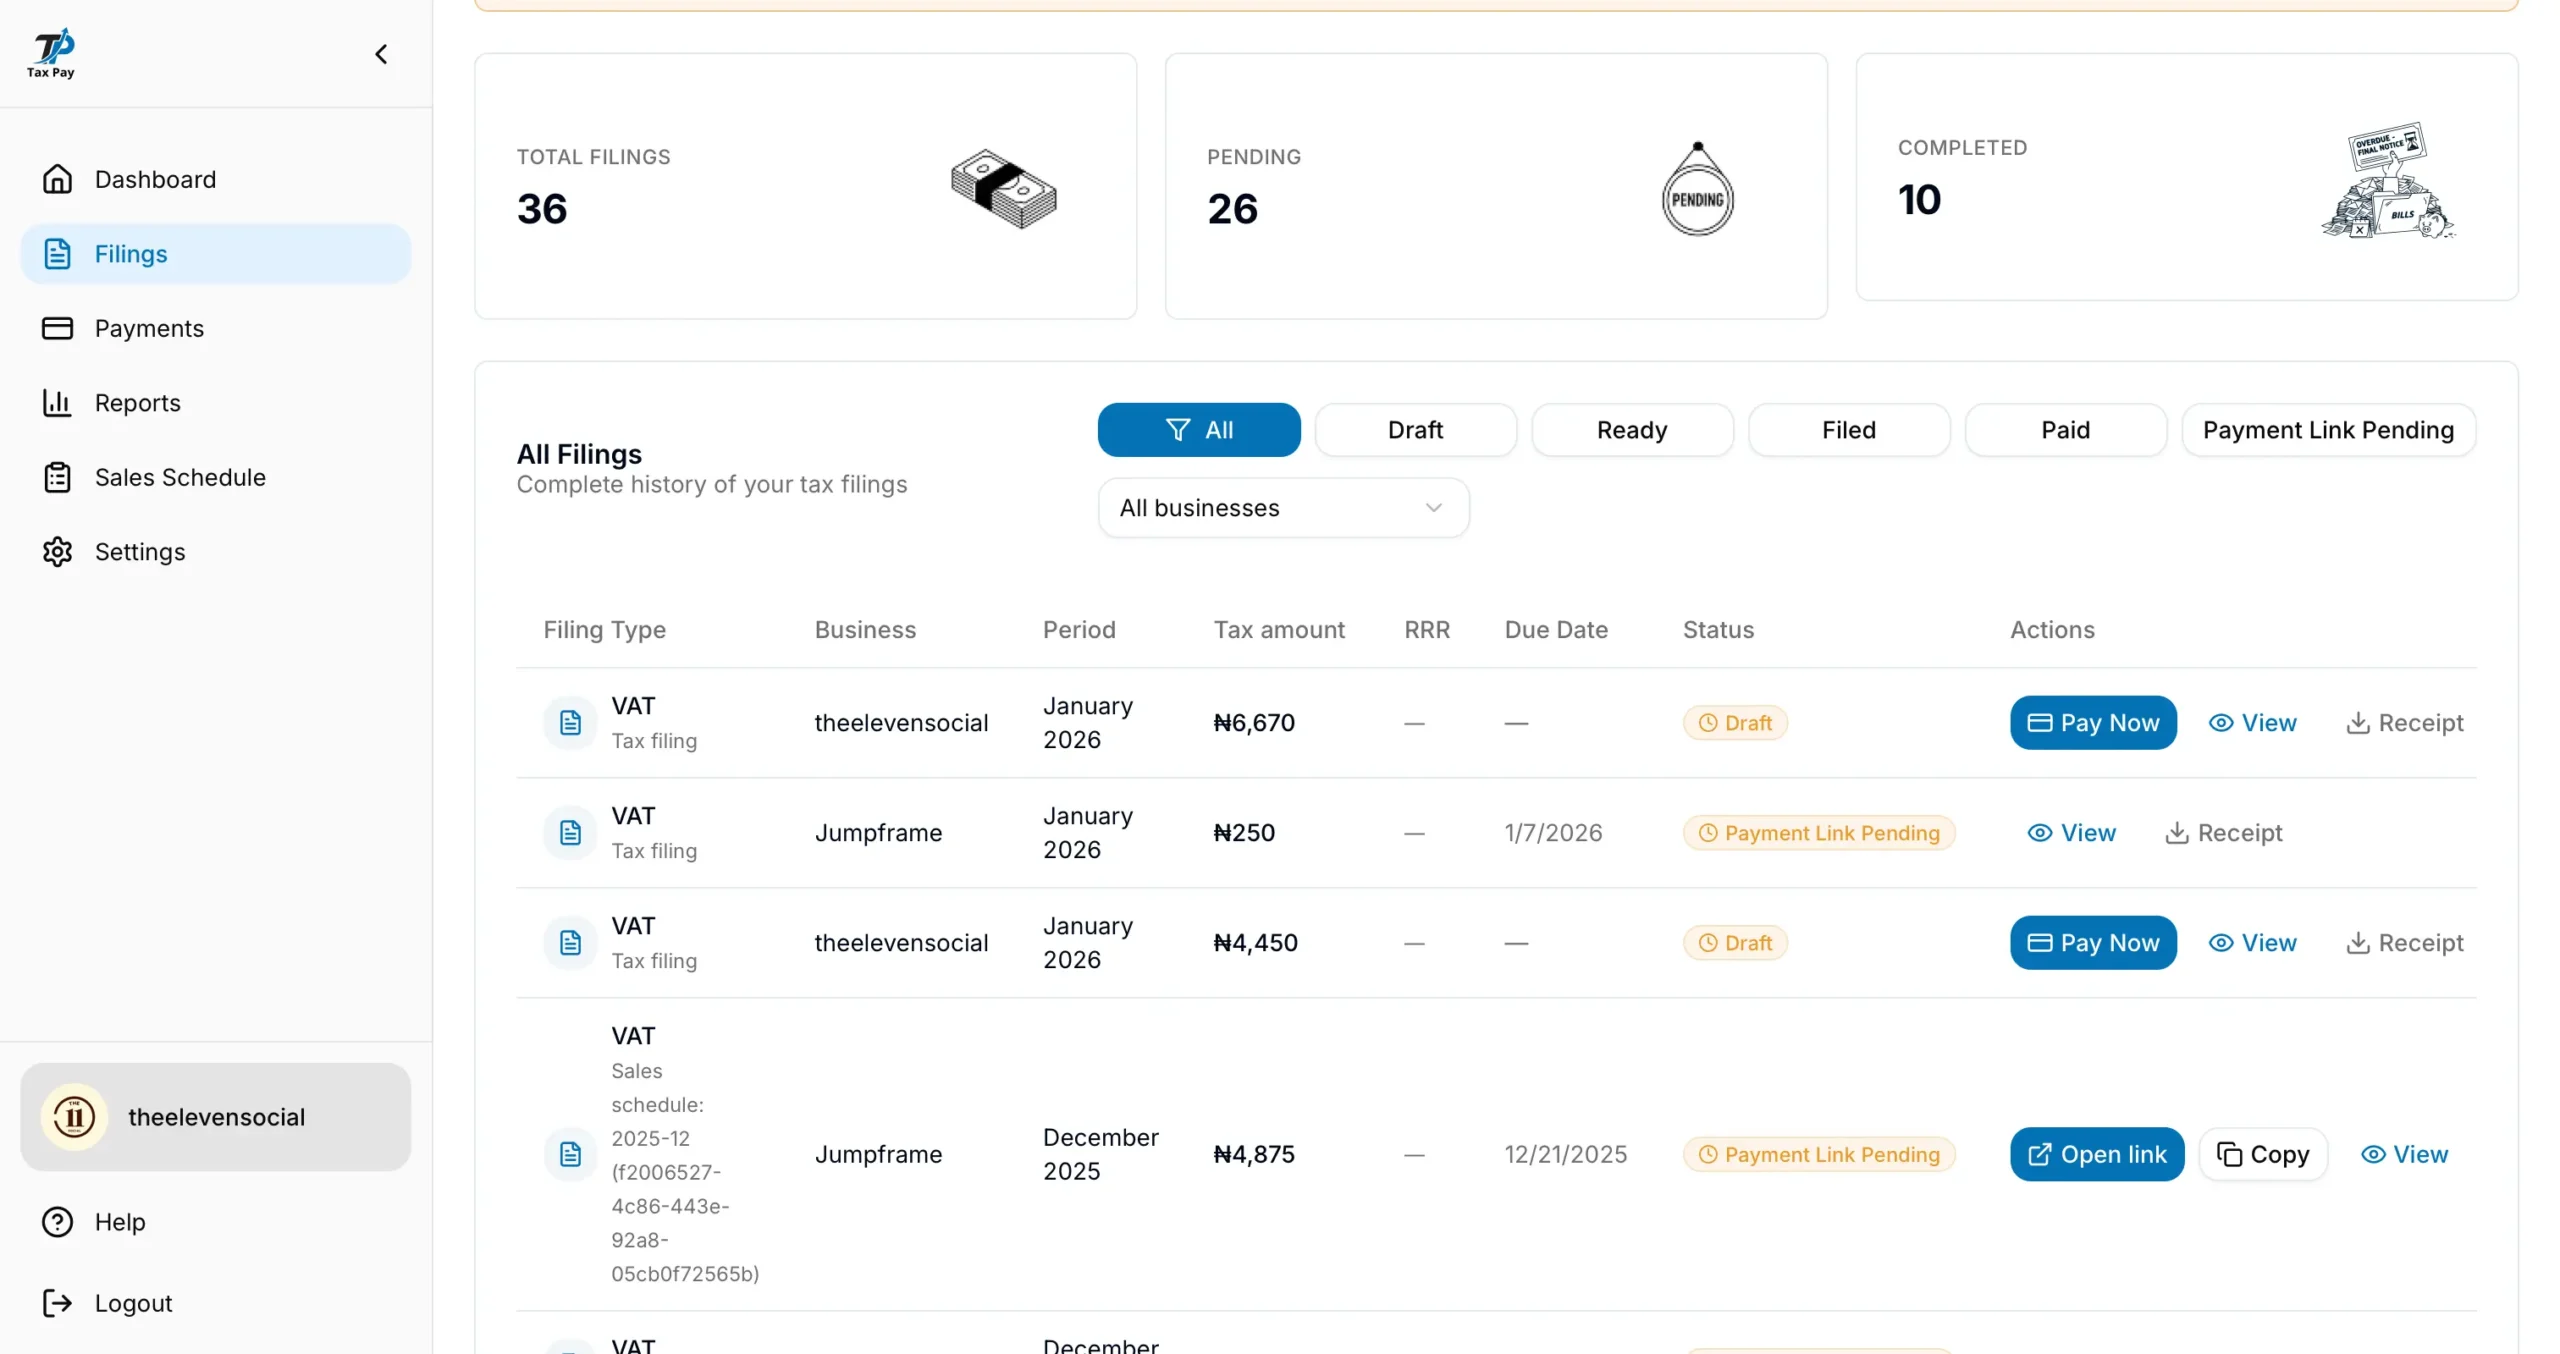Image resolution: width=2560 pixels, height=1354 pixels.
Task: Click the Help question mark icon
Action: coord(57,1222)
